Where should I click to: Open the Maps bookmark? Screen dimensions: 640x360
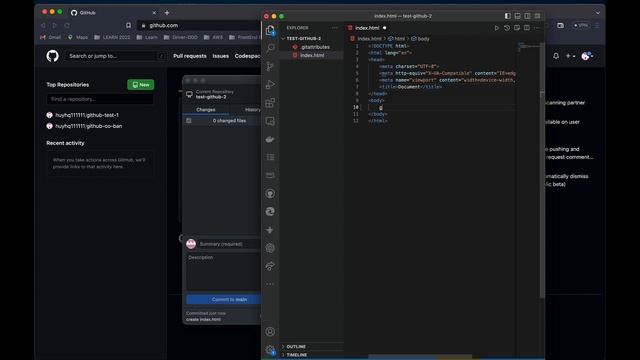78,37
